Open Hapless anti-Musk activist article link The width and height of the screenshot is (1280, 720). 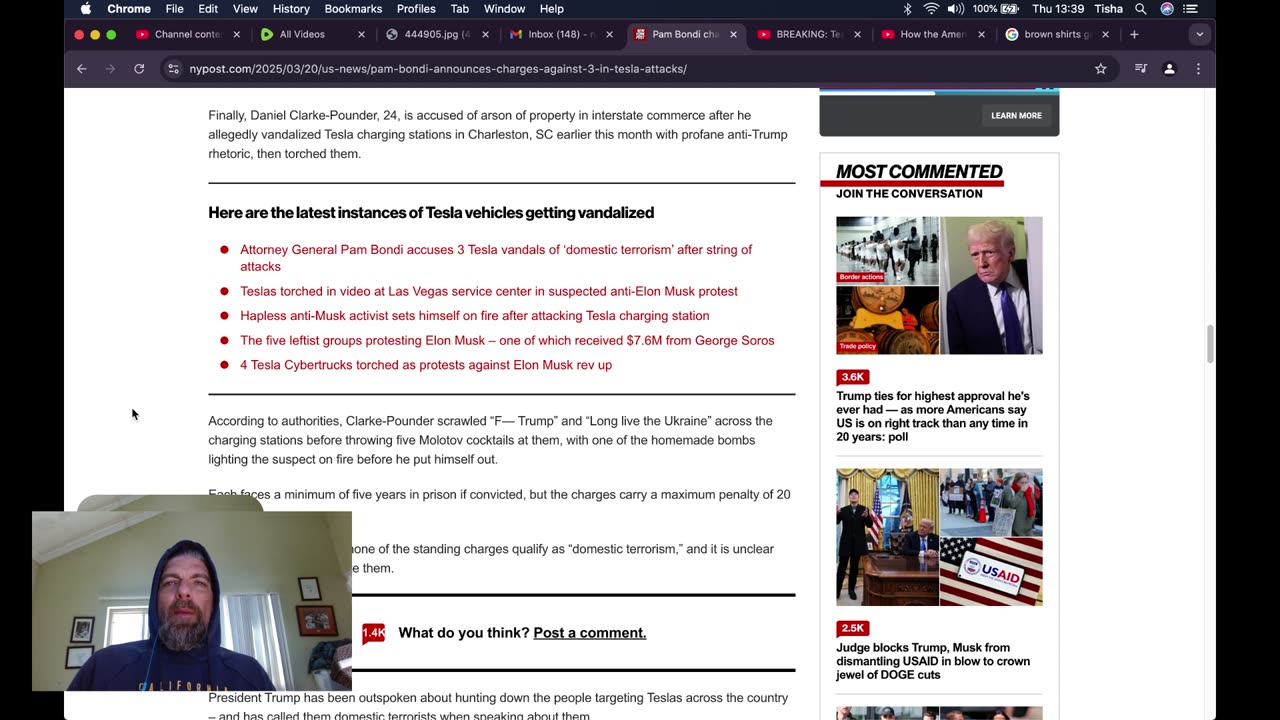coord(474,316)
